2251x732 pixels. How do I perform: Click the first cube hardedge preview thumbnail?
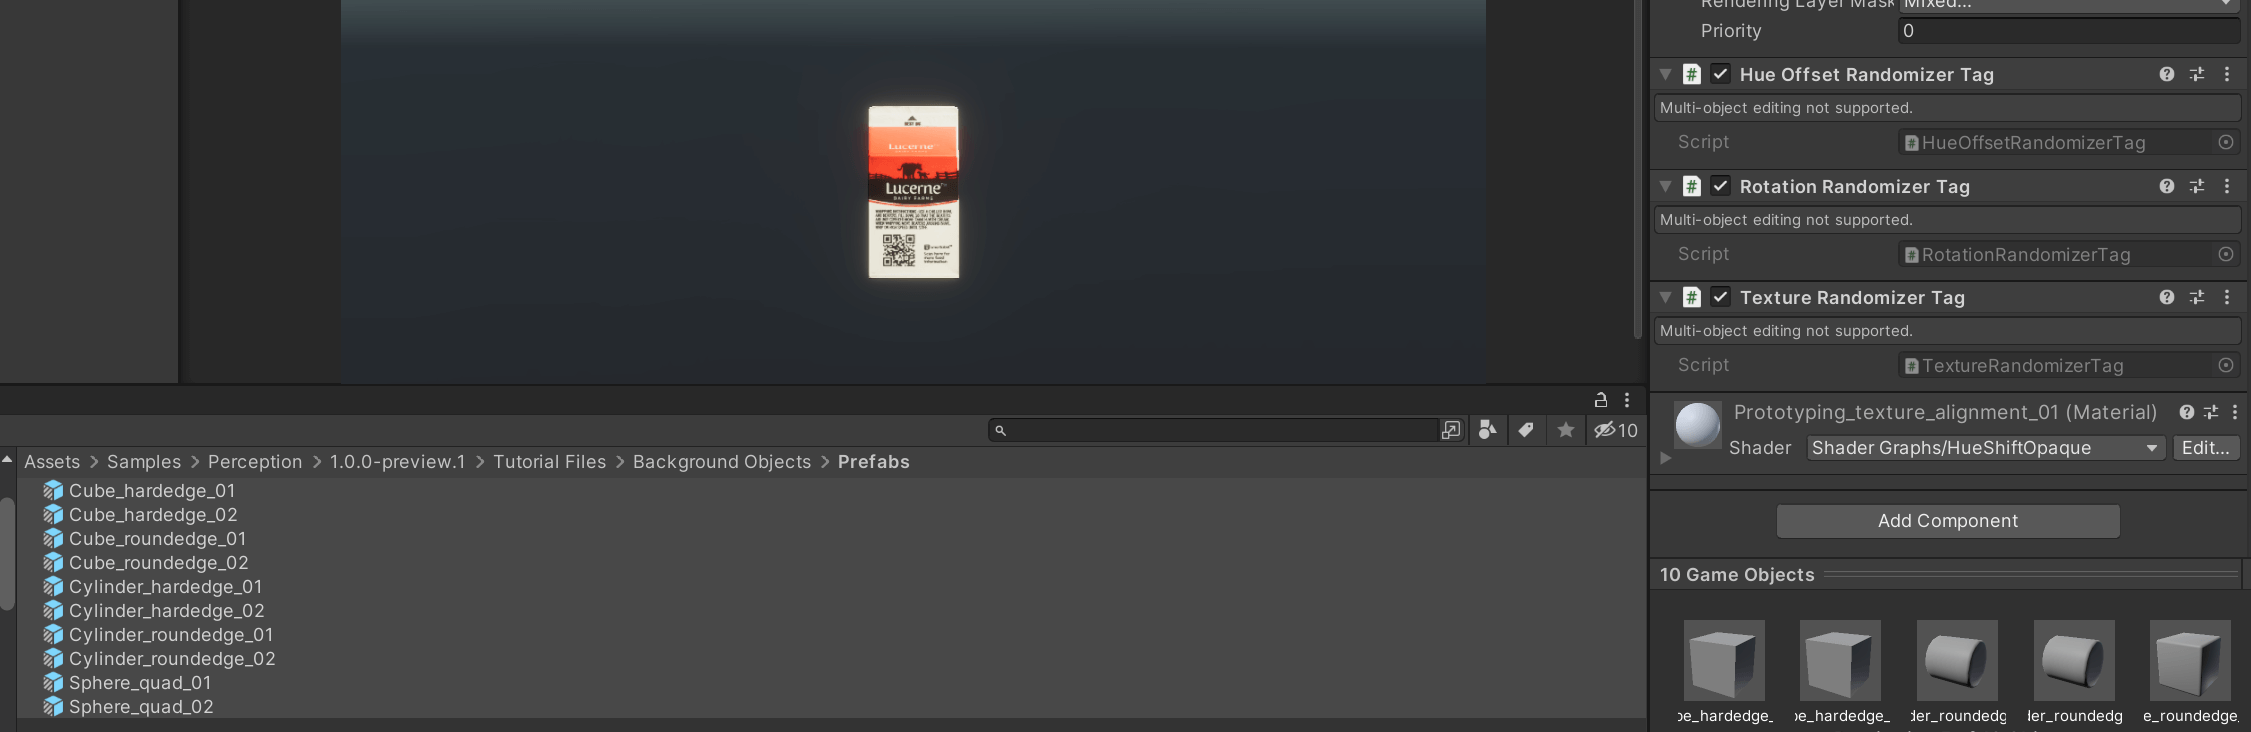tap(1724, 660)
